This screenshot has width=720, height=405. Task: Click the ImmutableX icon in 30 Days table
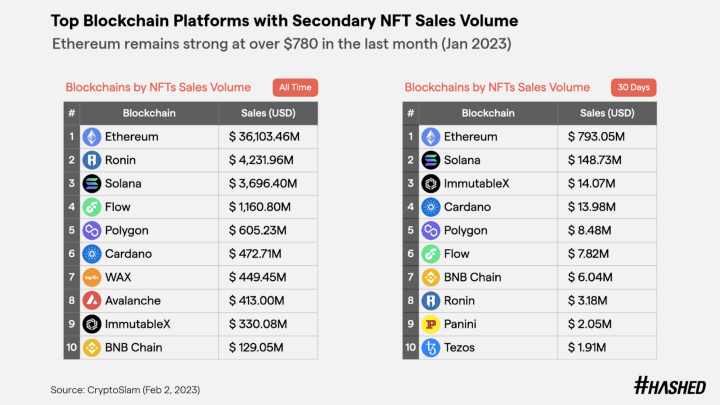pyautogui.click(x=431, y=184)
